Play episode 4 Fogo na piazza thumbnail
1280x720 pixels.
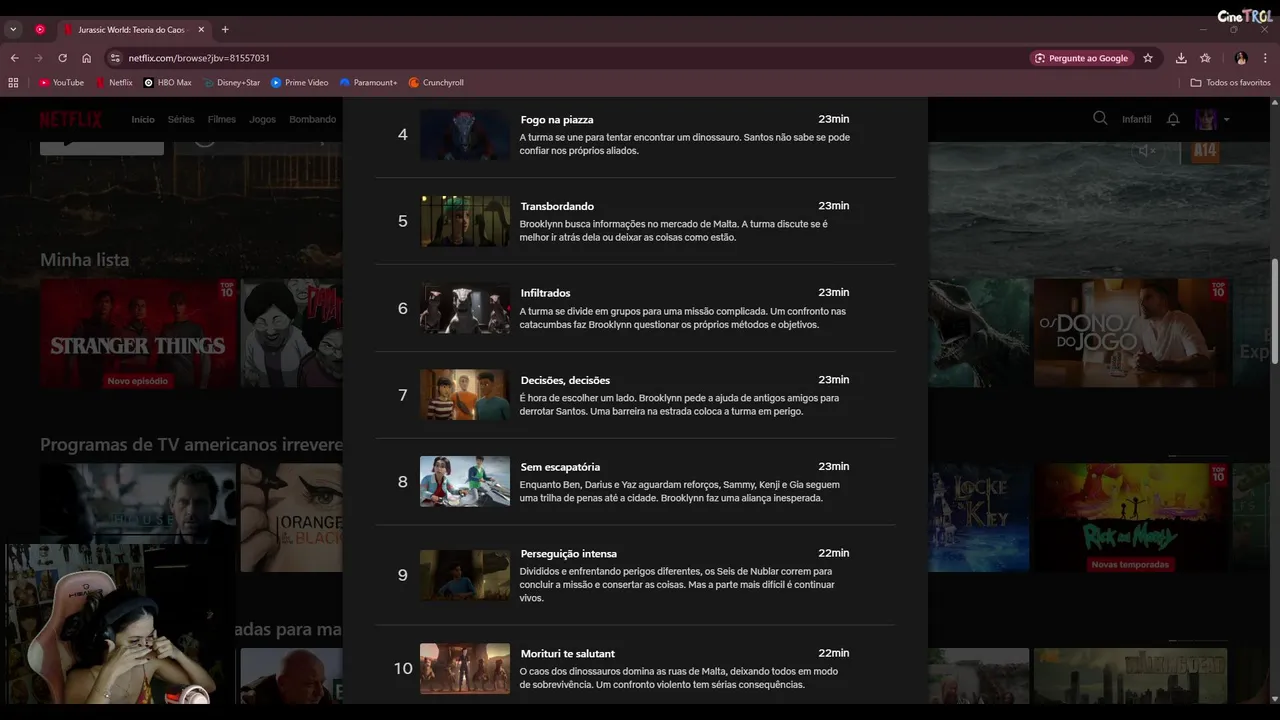pos(464,135)
